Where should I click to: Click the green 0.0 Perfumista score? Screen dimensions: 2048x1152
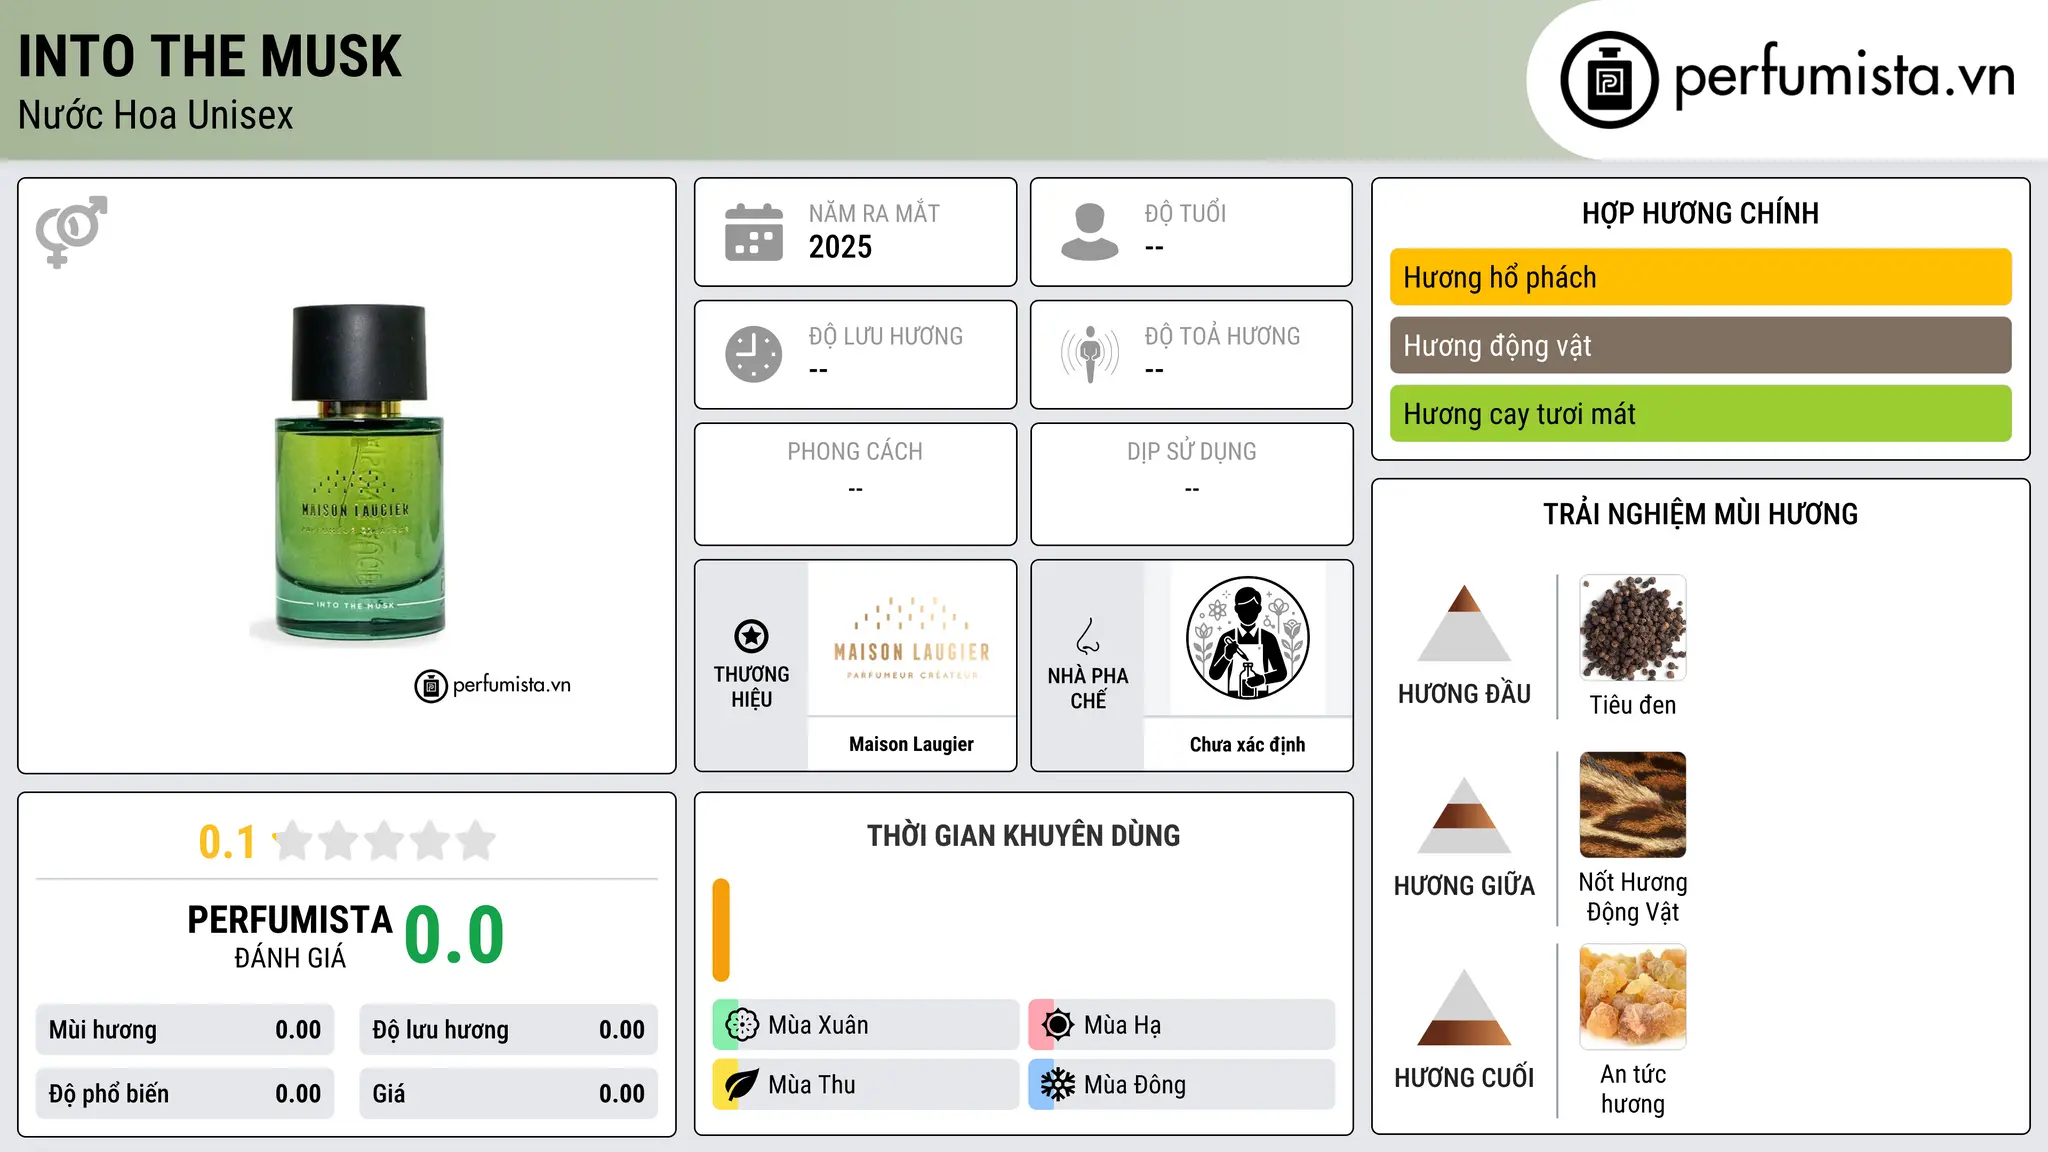[x=454, y=936]
